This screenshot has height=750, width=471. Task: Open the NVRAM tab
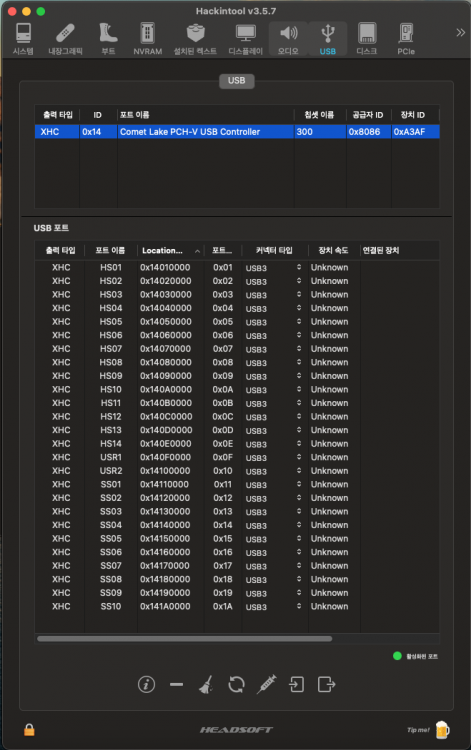[147, 39]
